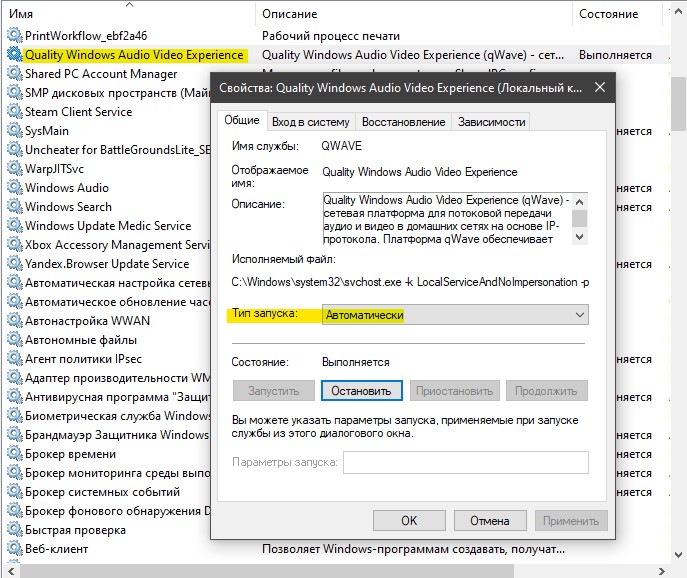Click the horizontal scrollbar at the bottom
Screen dimensions: 687x578
267,571
